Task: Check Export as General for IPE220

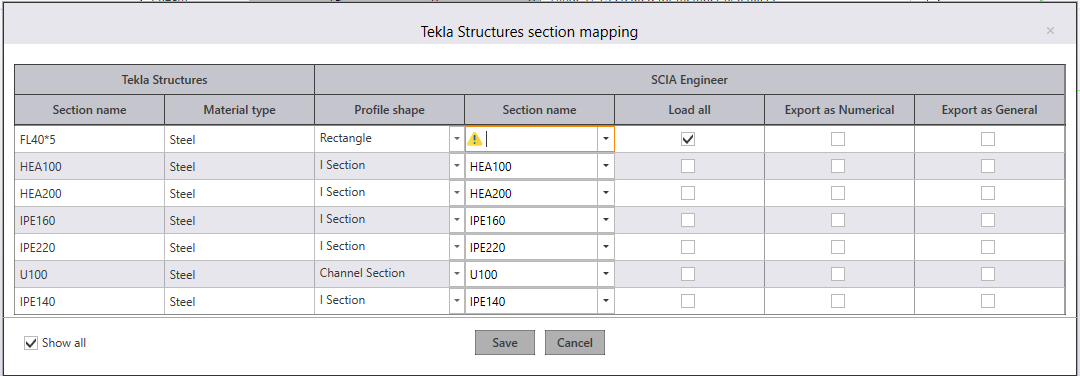Action: point(988,247)
